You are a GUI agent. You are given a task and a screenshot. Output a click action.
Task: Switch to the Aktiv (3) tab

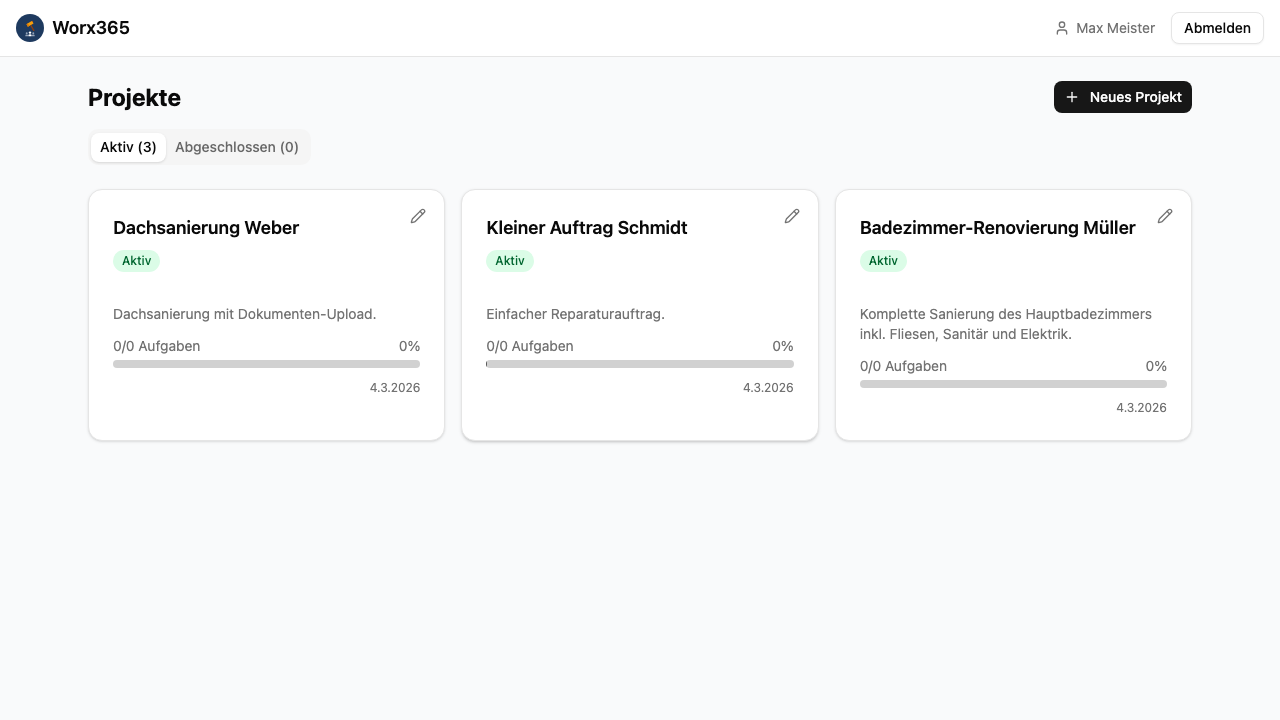(x=128, y=147)
